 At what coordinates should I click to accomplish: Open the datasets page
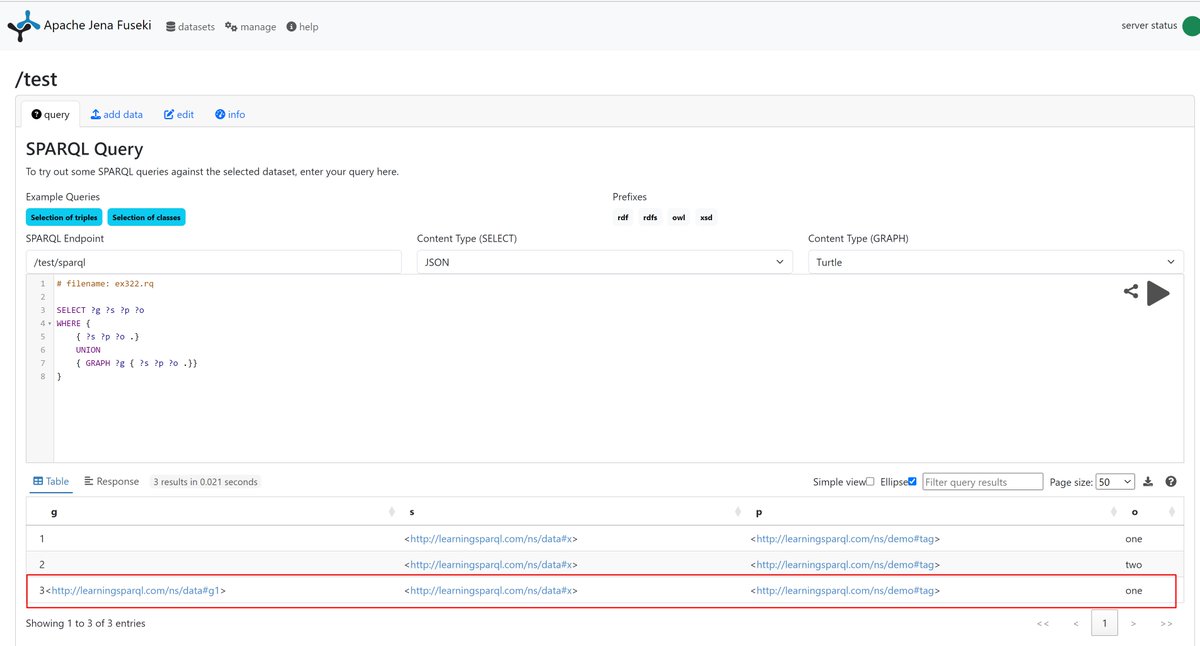point(190,27)
